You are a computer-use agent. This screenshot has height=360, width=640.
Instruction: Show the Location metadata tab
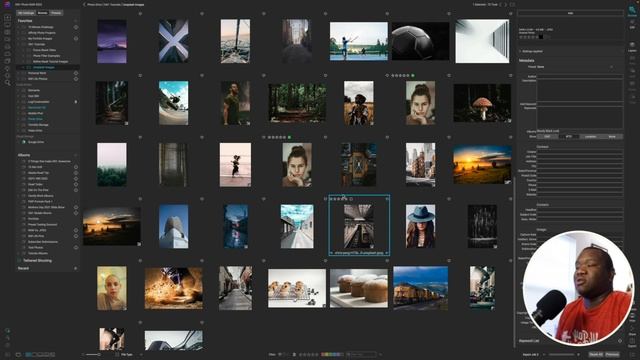590,137
